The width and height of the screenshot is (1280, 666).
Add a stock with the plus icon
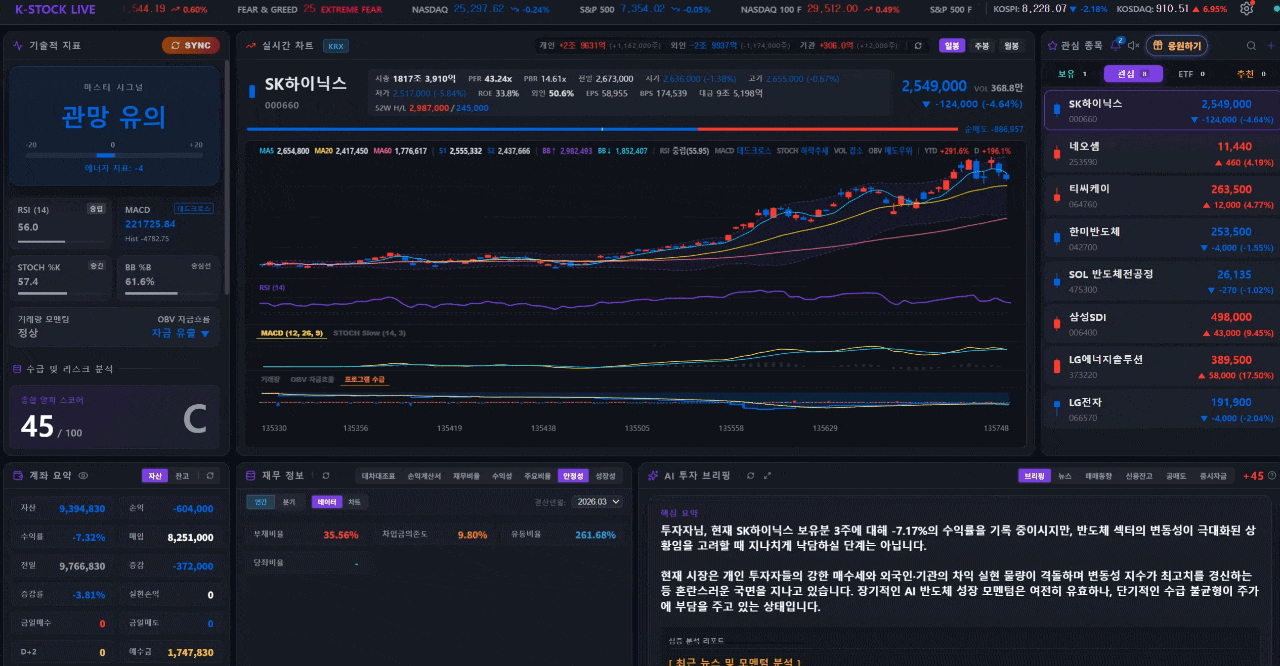pos(1269,45)
